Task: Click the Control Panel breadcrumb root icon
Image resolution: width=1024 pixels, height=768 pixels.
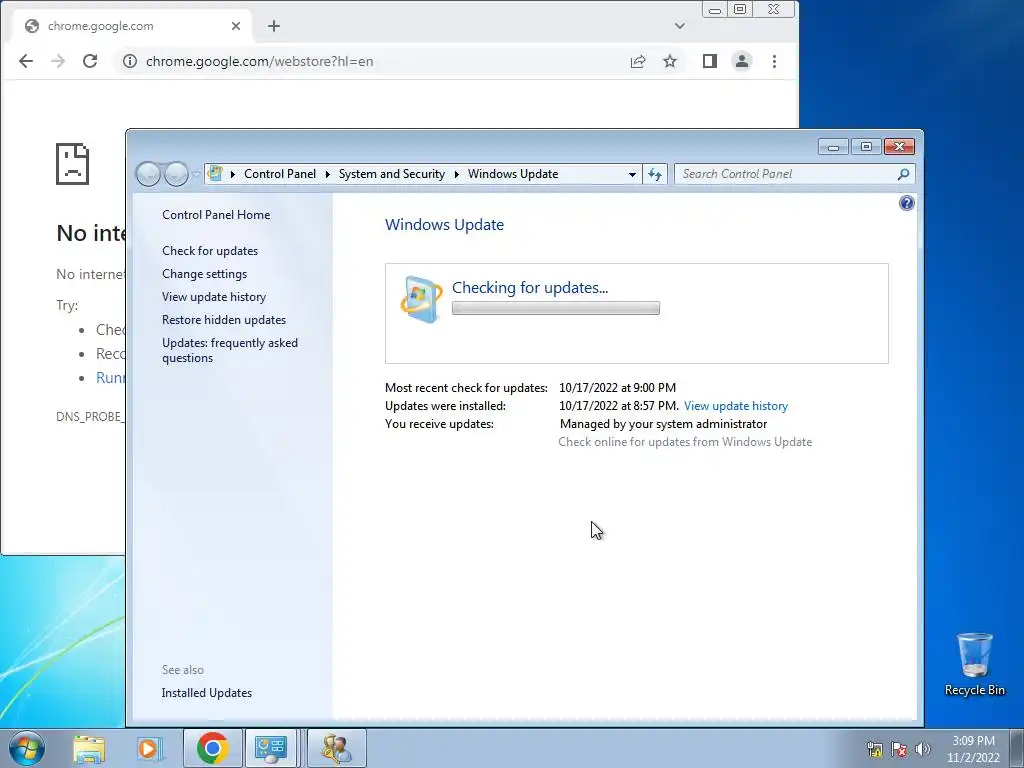Action: point(215,174)
